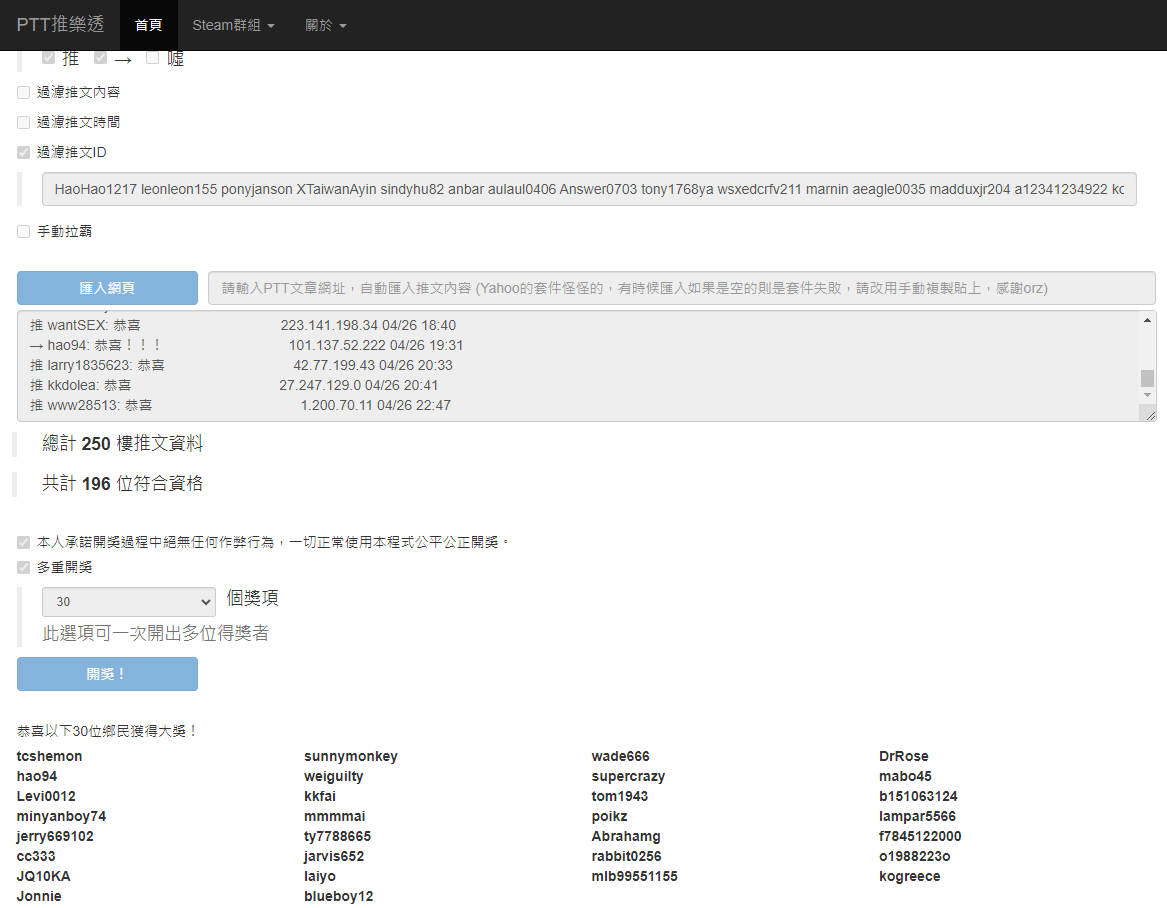1167x908 pixels.
Task: Select winner name jarvis652
Action: pyautogui.click(x=334, y=857)
